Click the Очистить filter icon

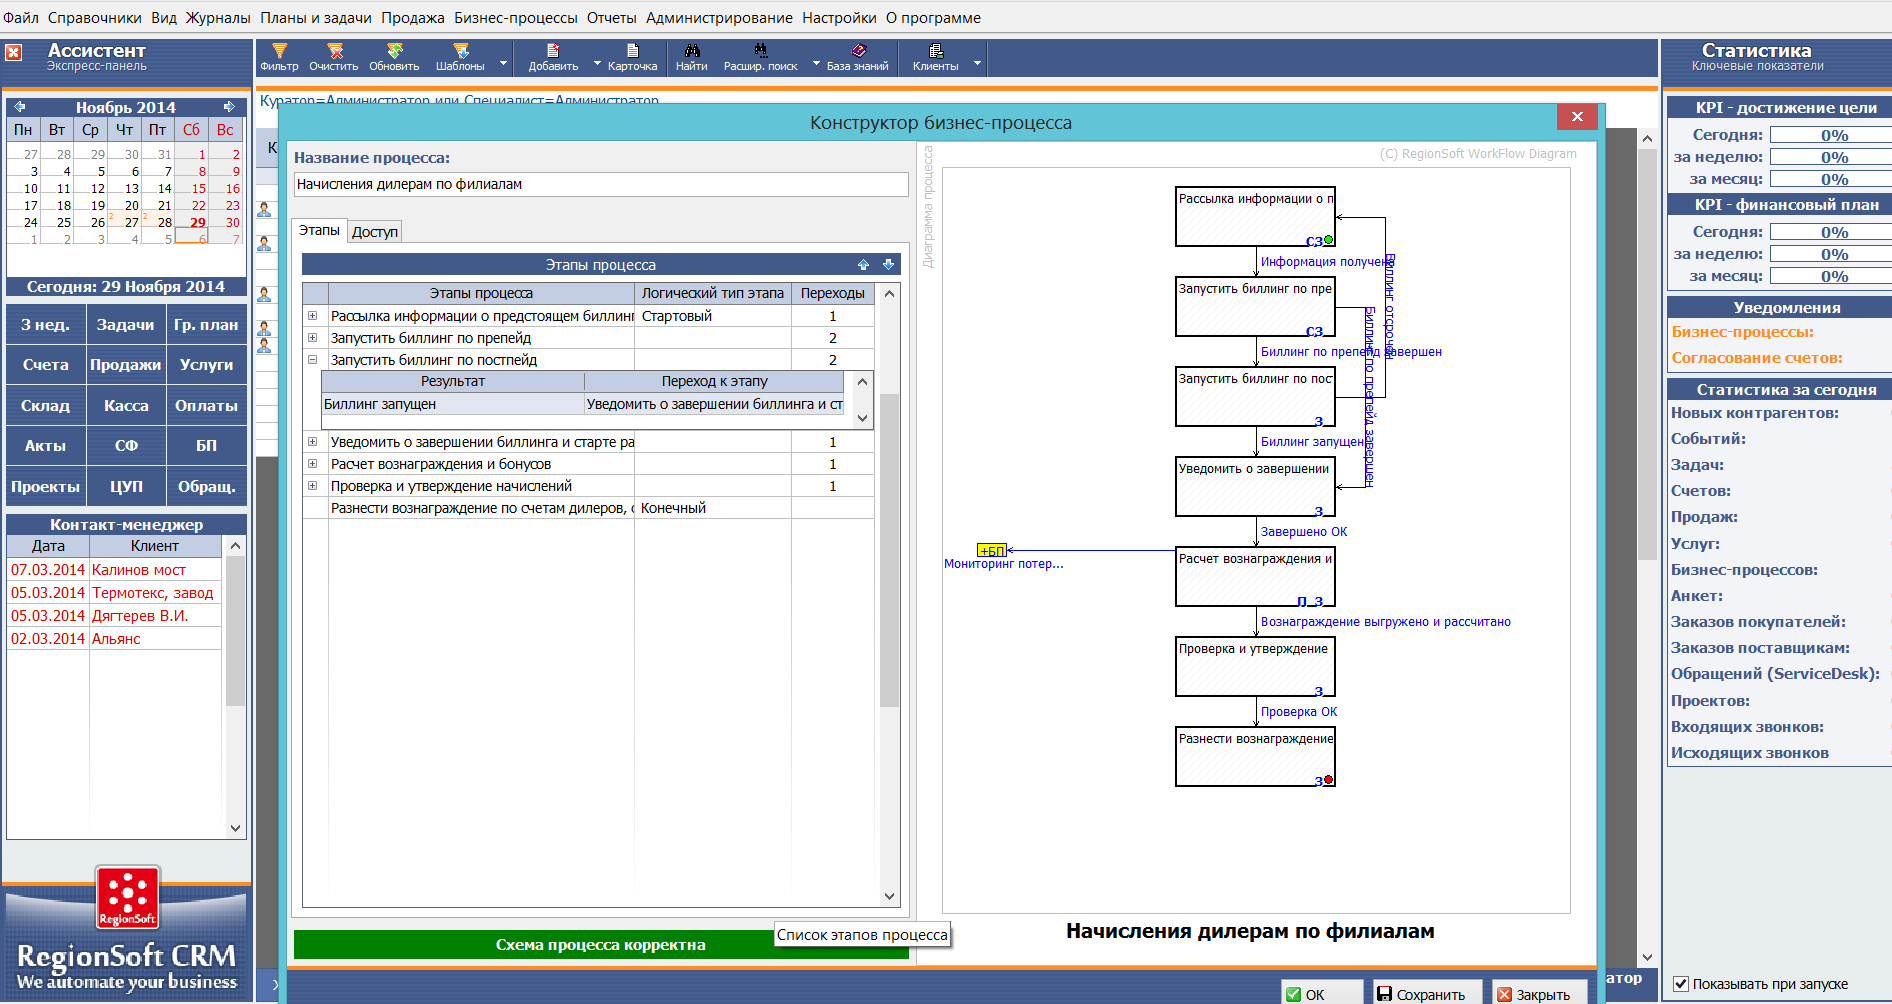click(335, 51)
